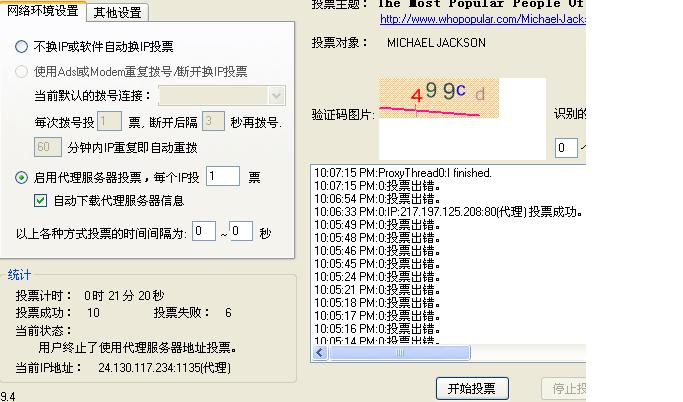Image resolution: width=683 pixels, height=402 pixels.
Task: Click the second time interval field before 秒
Action: [x=241, y=232]
